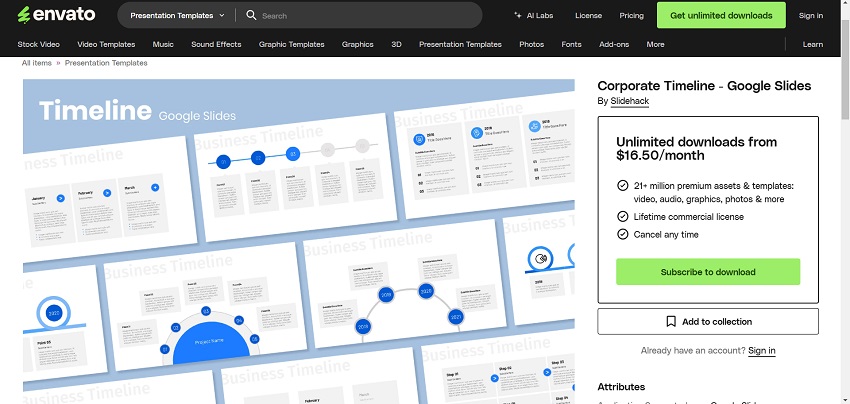
Task: Click Unlimited downloads from $16.50/month text
Action: pos(697,149)
